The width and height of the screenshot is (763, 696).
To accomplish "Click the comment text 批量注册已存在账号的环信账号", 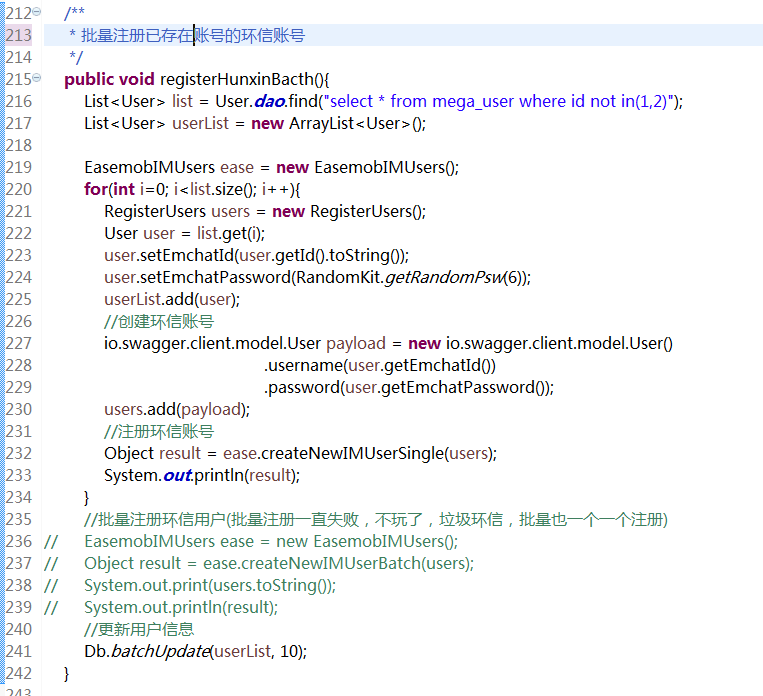I will point(193,36).
